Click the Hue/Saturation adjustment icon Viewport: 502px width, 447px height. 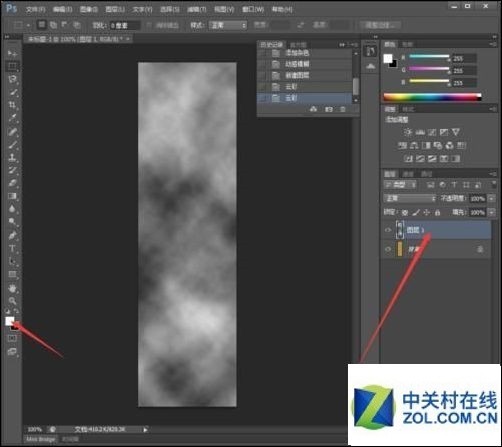403,145
